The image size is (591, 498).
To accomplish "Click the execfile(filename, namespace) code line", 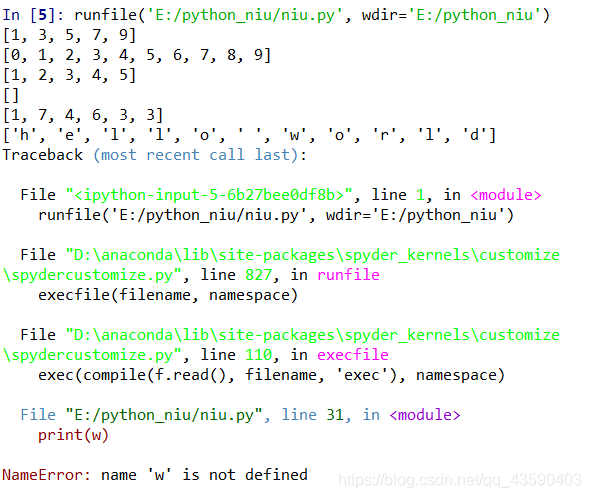I will (168, 295).
